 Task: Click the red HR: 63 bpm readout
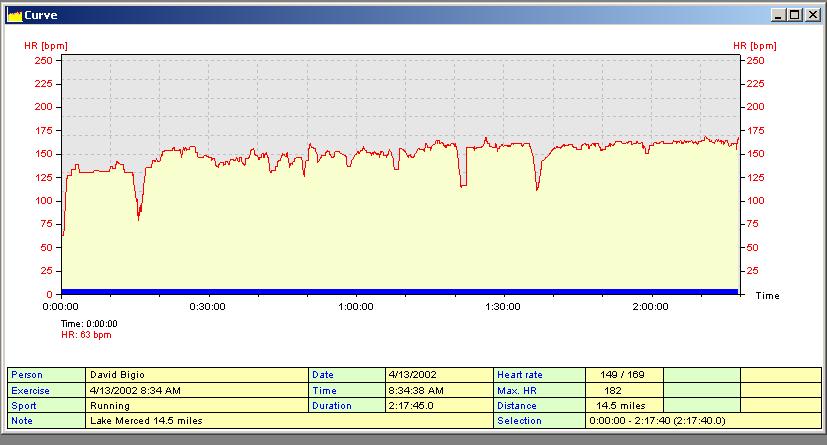point(87,335)
